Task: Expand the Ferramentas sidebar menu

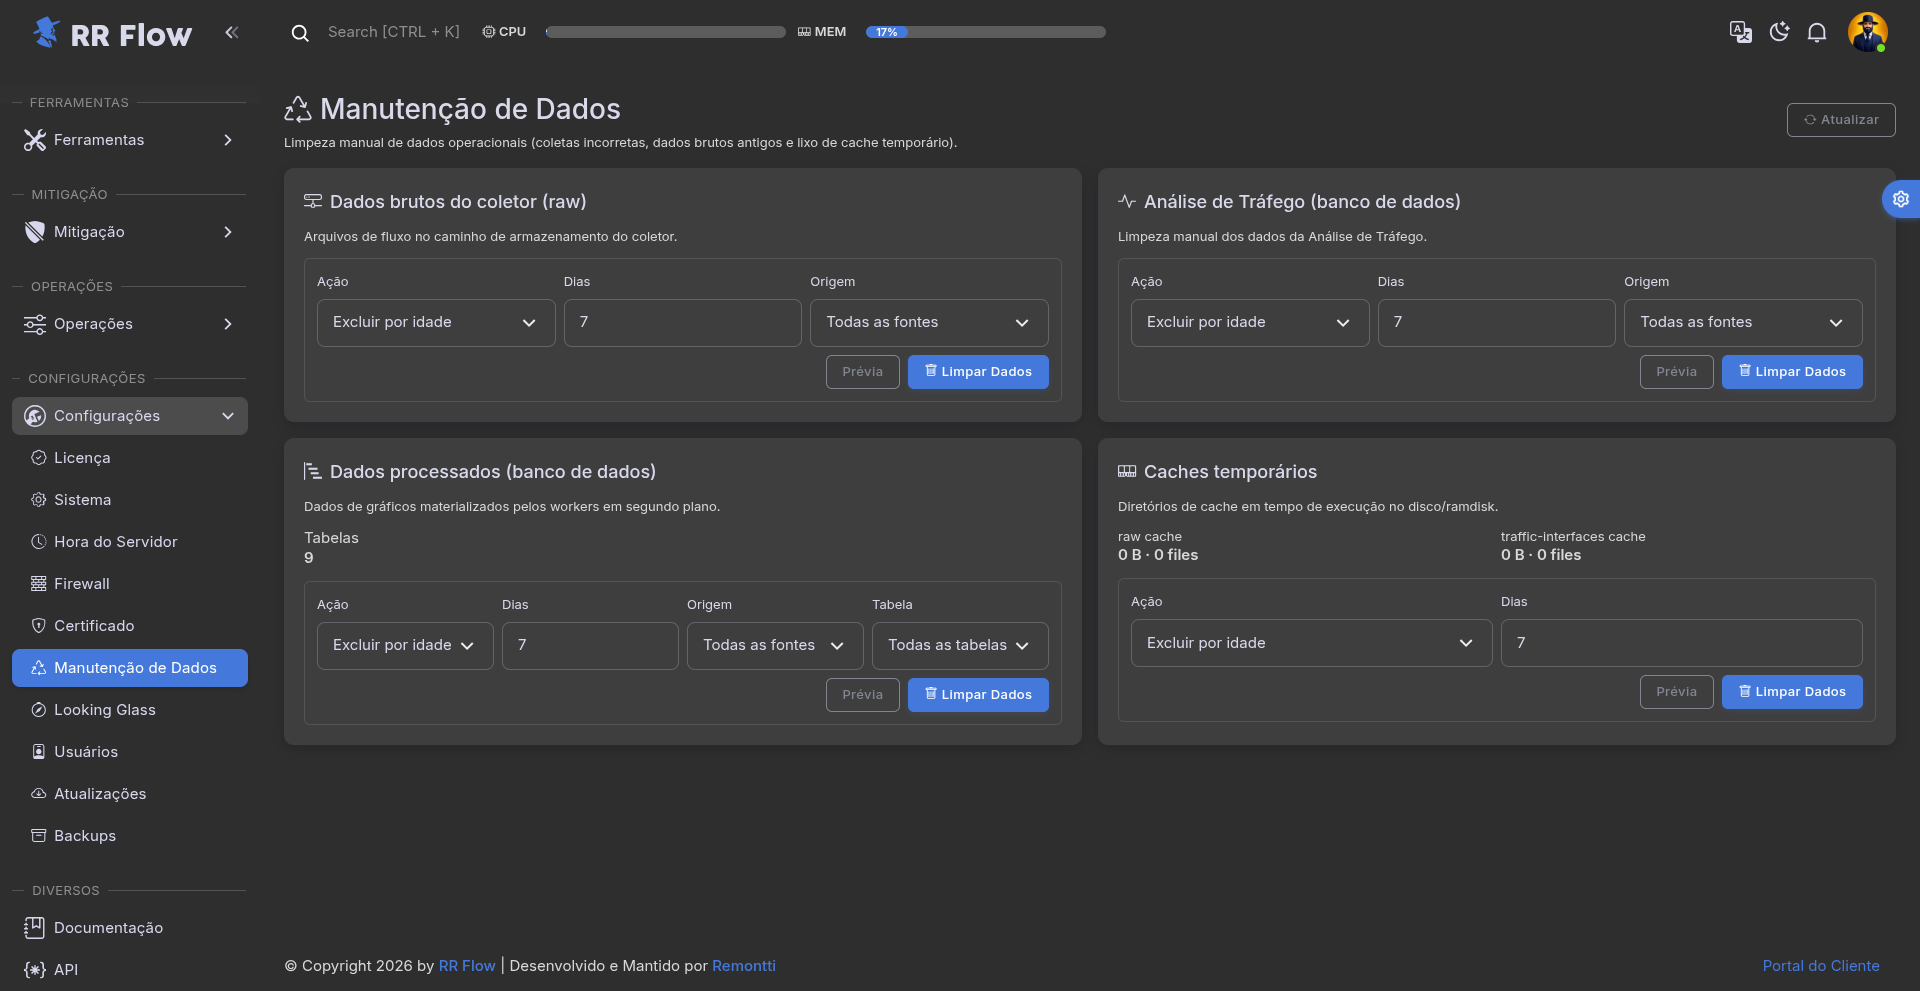Action: [130, 140]
